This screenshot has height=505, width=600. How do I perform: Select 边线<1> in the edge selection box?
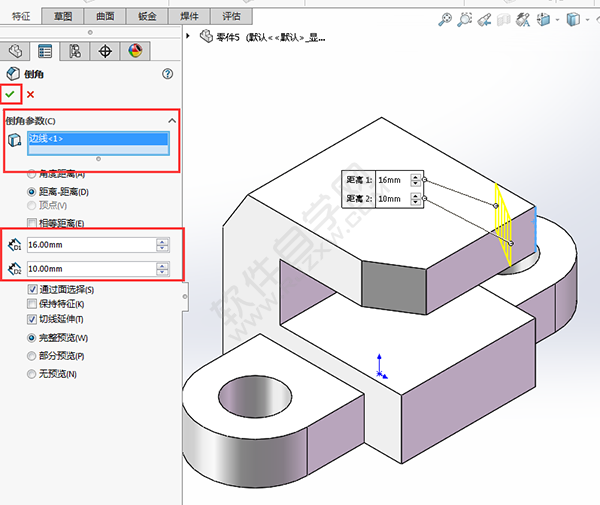98,138
